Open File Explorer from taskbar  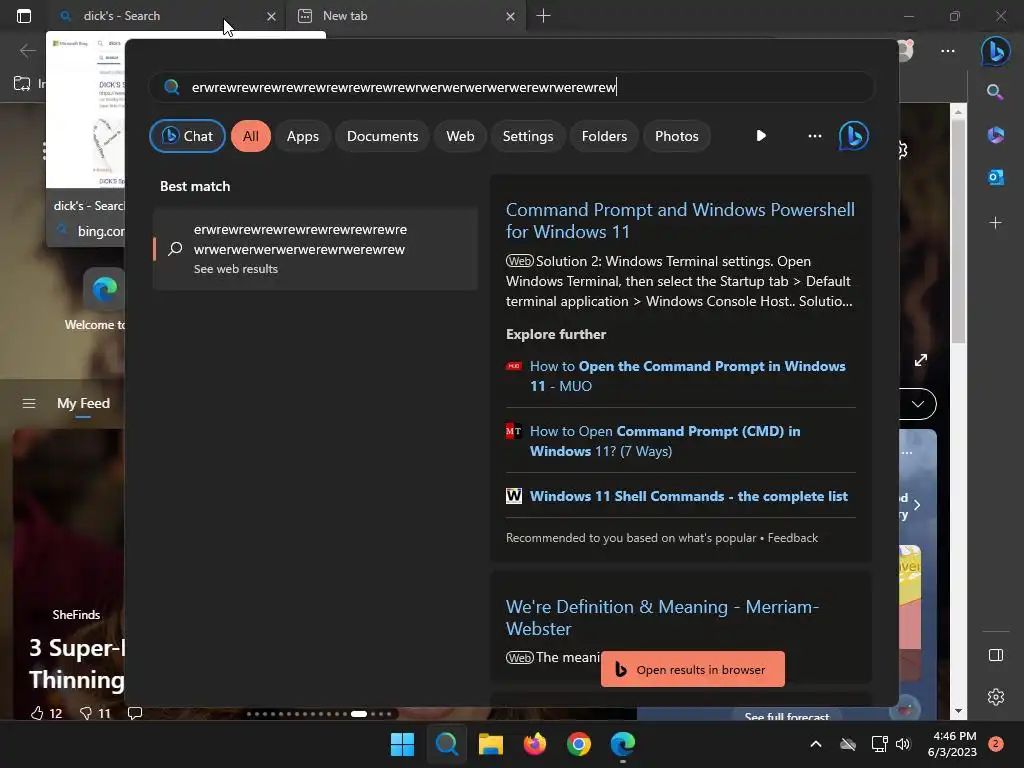pos(490,744)
